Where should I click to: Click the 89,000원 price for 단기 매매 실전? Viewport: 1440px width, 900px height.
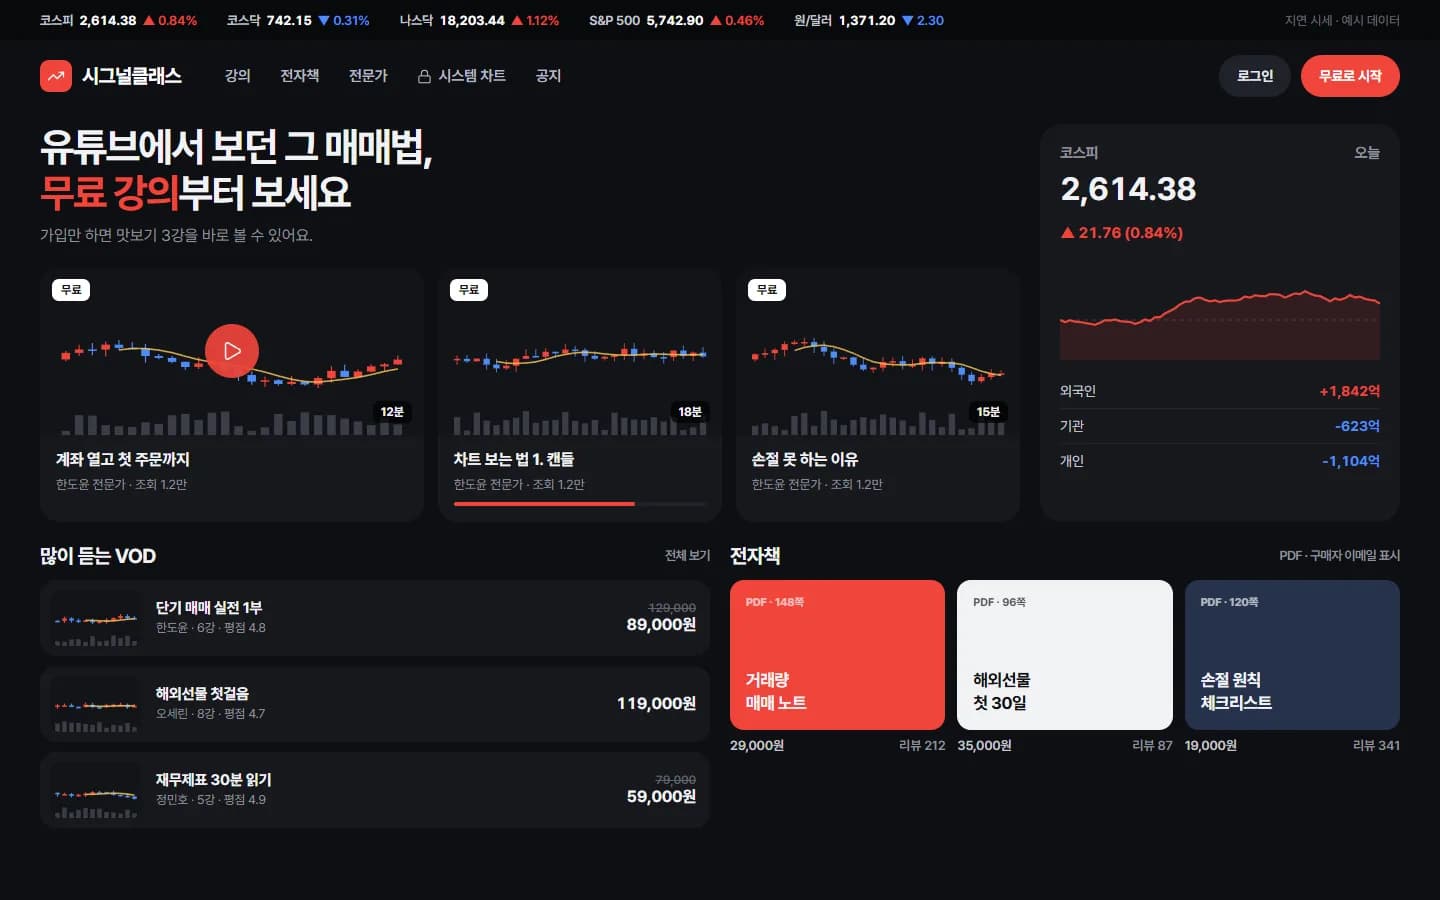click(x=661, y=625)
